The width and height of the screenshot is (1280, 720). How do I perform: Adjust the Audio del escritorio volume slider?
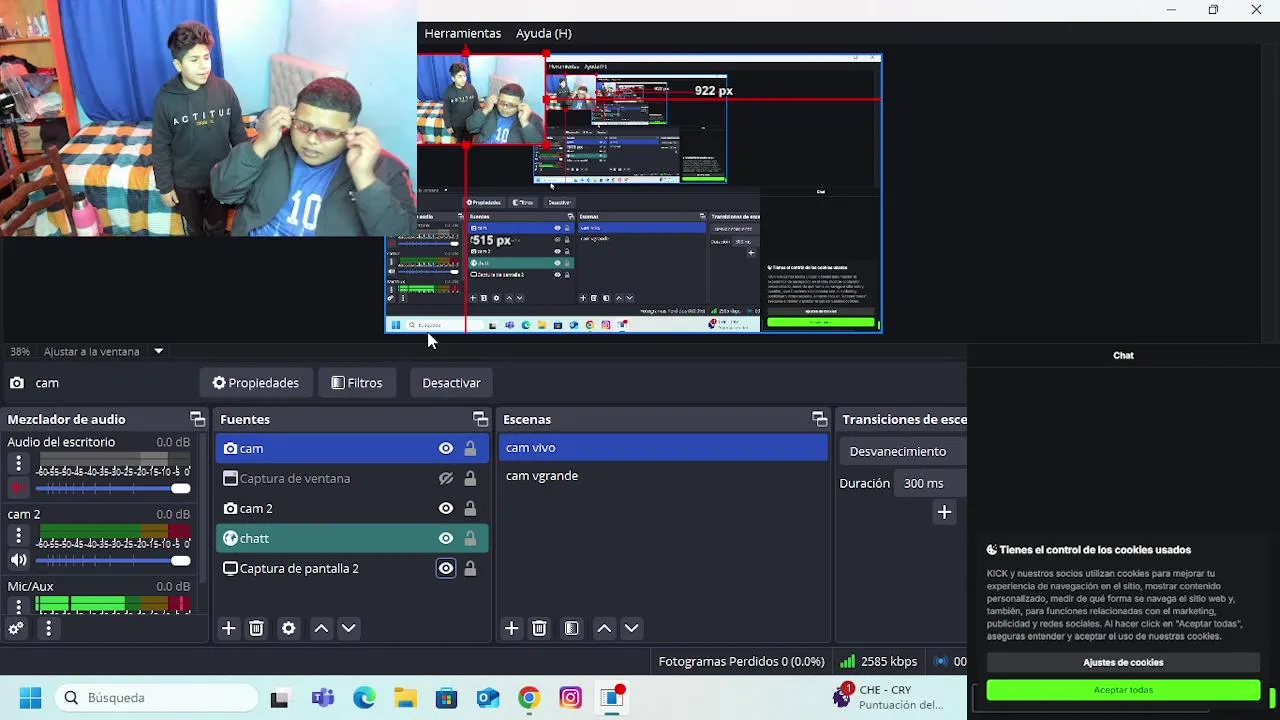pos(113,488)
